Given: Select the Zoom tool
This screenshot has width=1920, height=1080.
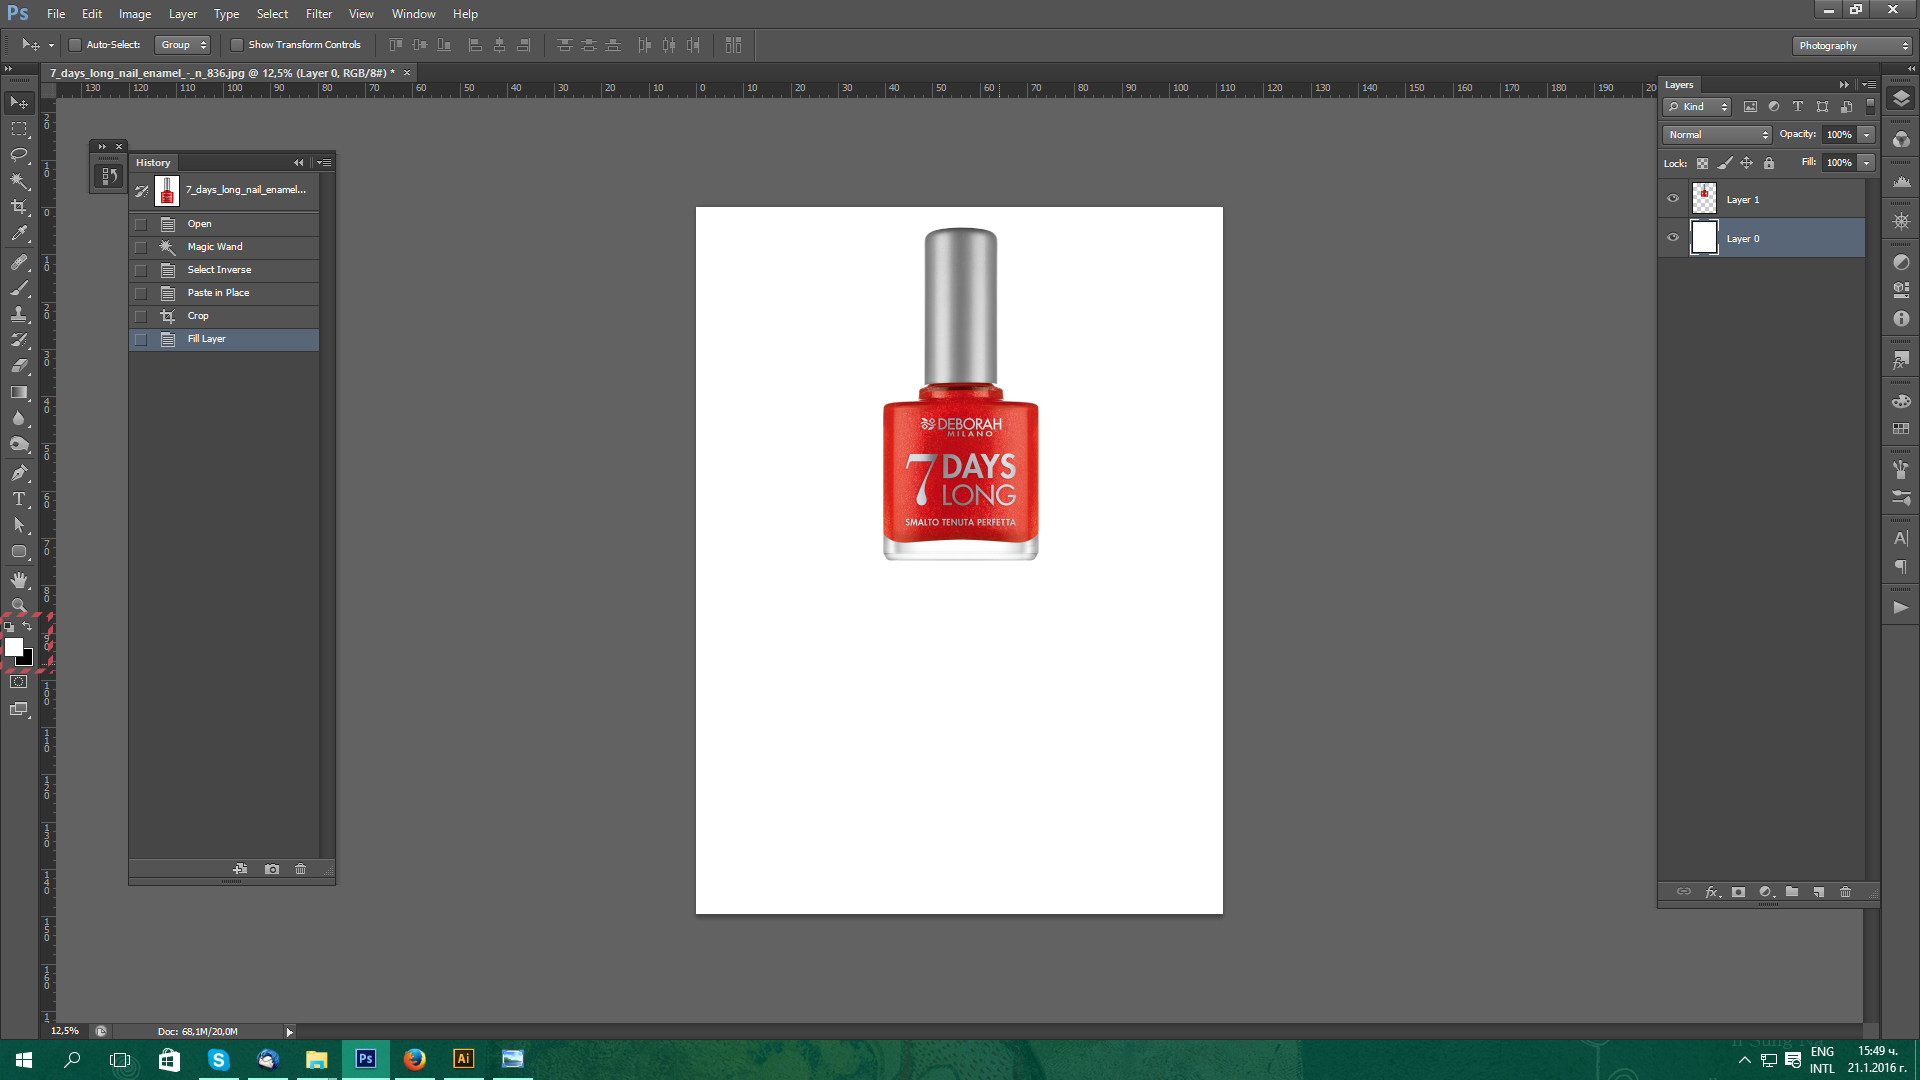Looking at the screenshot, I should click(x=19, y=605).
